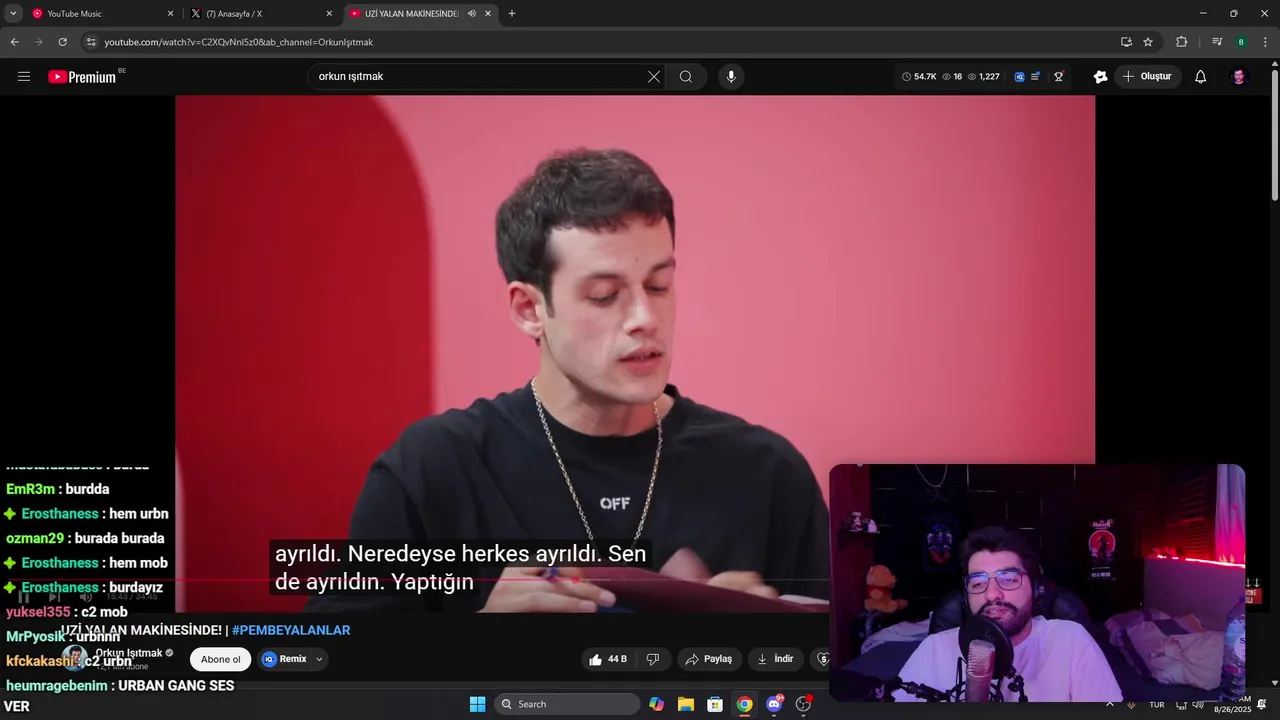1280x720 pixels.
Task: Open Chrome media controls icon
Action: [1217, 42]
